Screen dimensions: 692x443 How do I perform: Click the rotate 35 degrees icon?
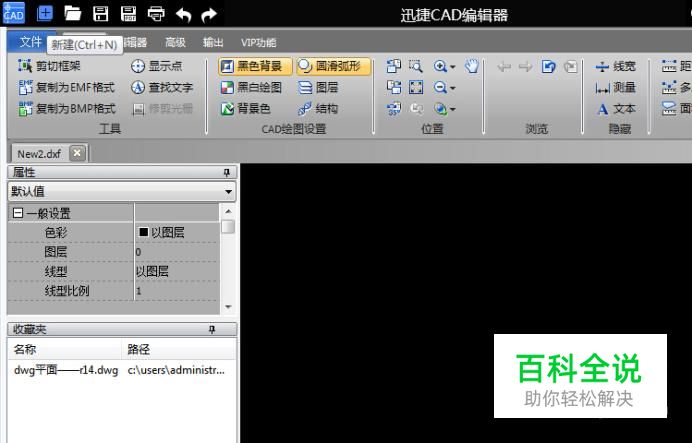[x=394, y=109]
